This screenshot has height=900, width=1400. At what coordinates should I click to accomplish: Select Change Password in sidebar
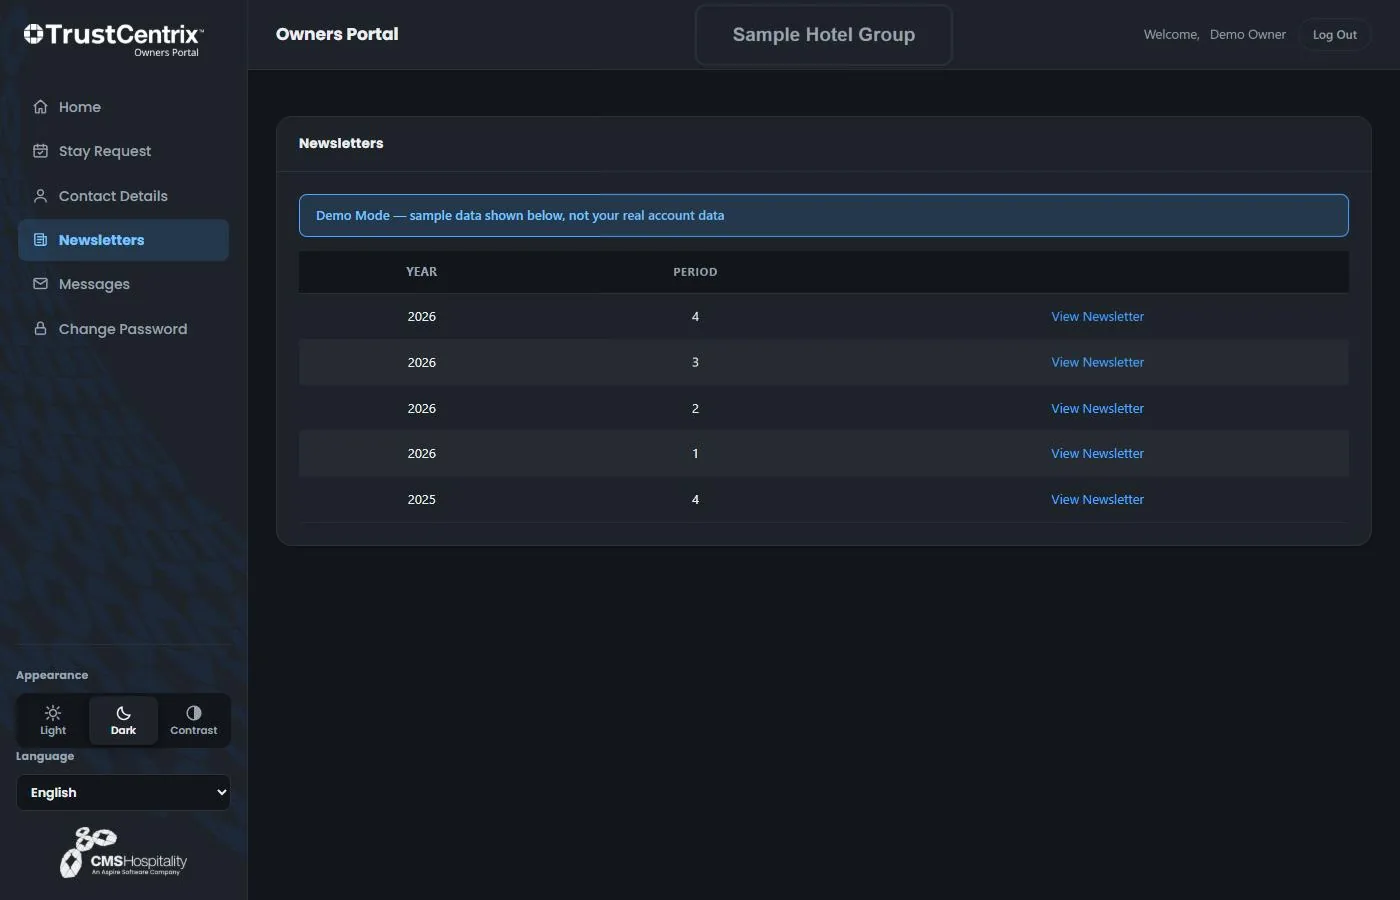pyautogui.click(x=123, y=329)
